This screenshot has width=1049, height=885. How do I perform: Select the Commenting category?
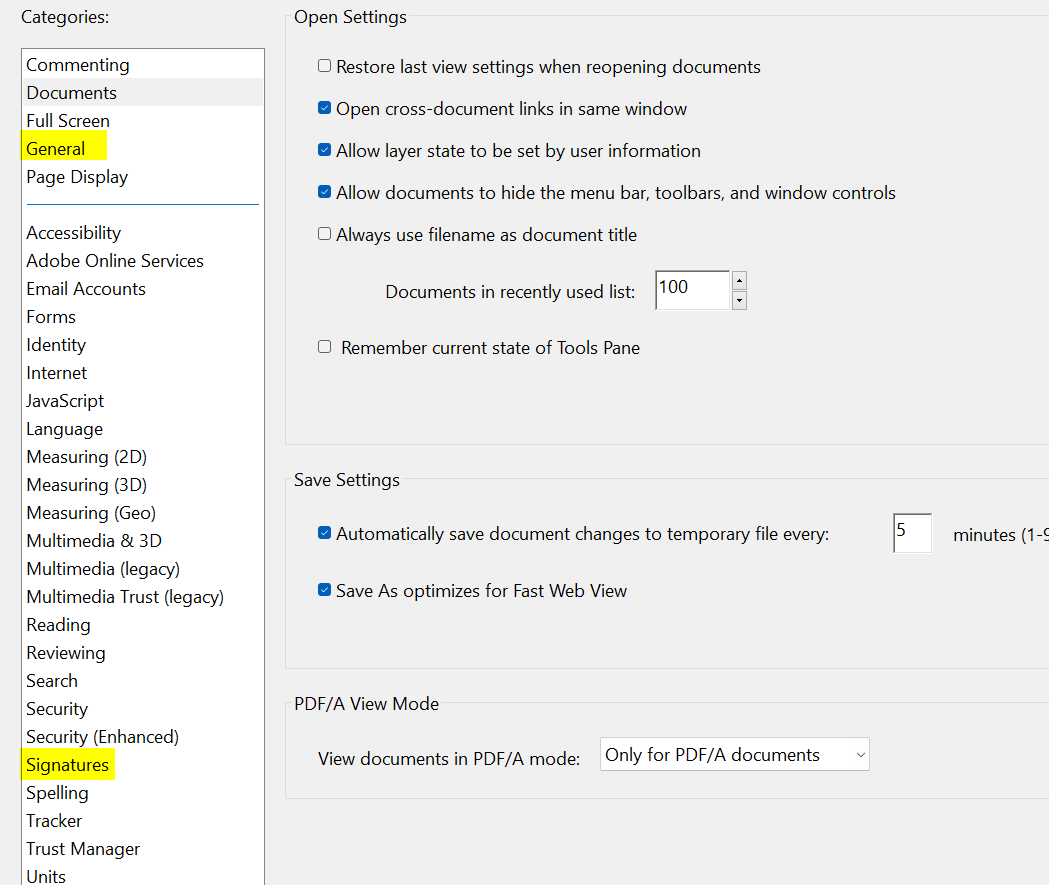tap(77, 64)
